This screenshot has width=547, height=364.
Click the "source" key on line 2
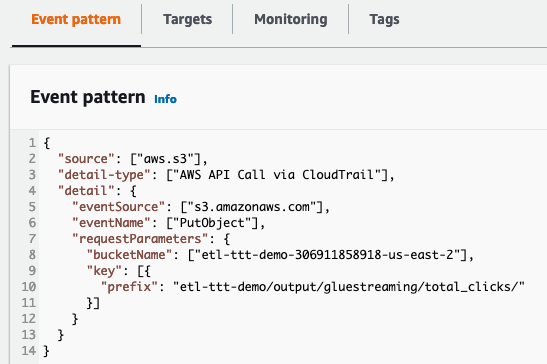click(86, 159)
